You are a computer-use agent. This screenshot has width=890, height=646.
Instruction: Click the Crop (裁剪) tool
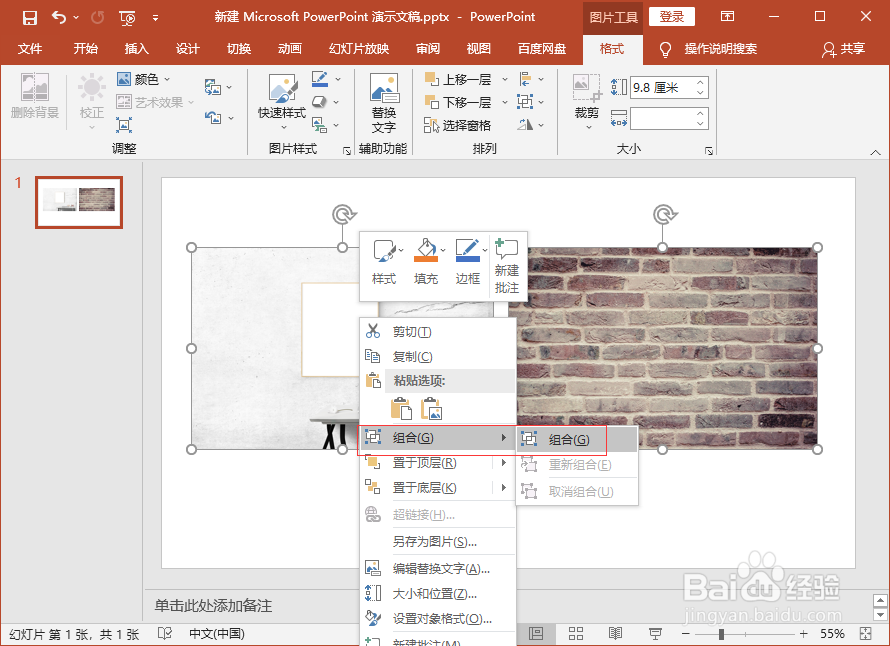click(587, 101)
